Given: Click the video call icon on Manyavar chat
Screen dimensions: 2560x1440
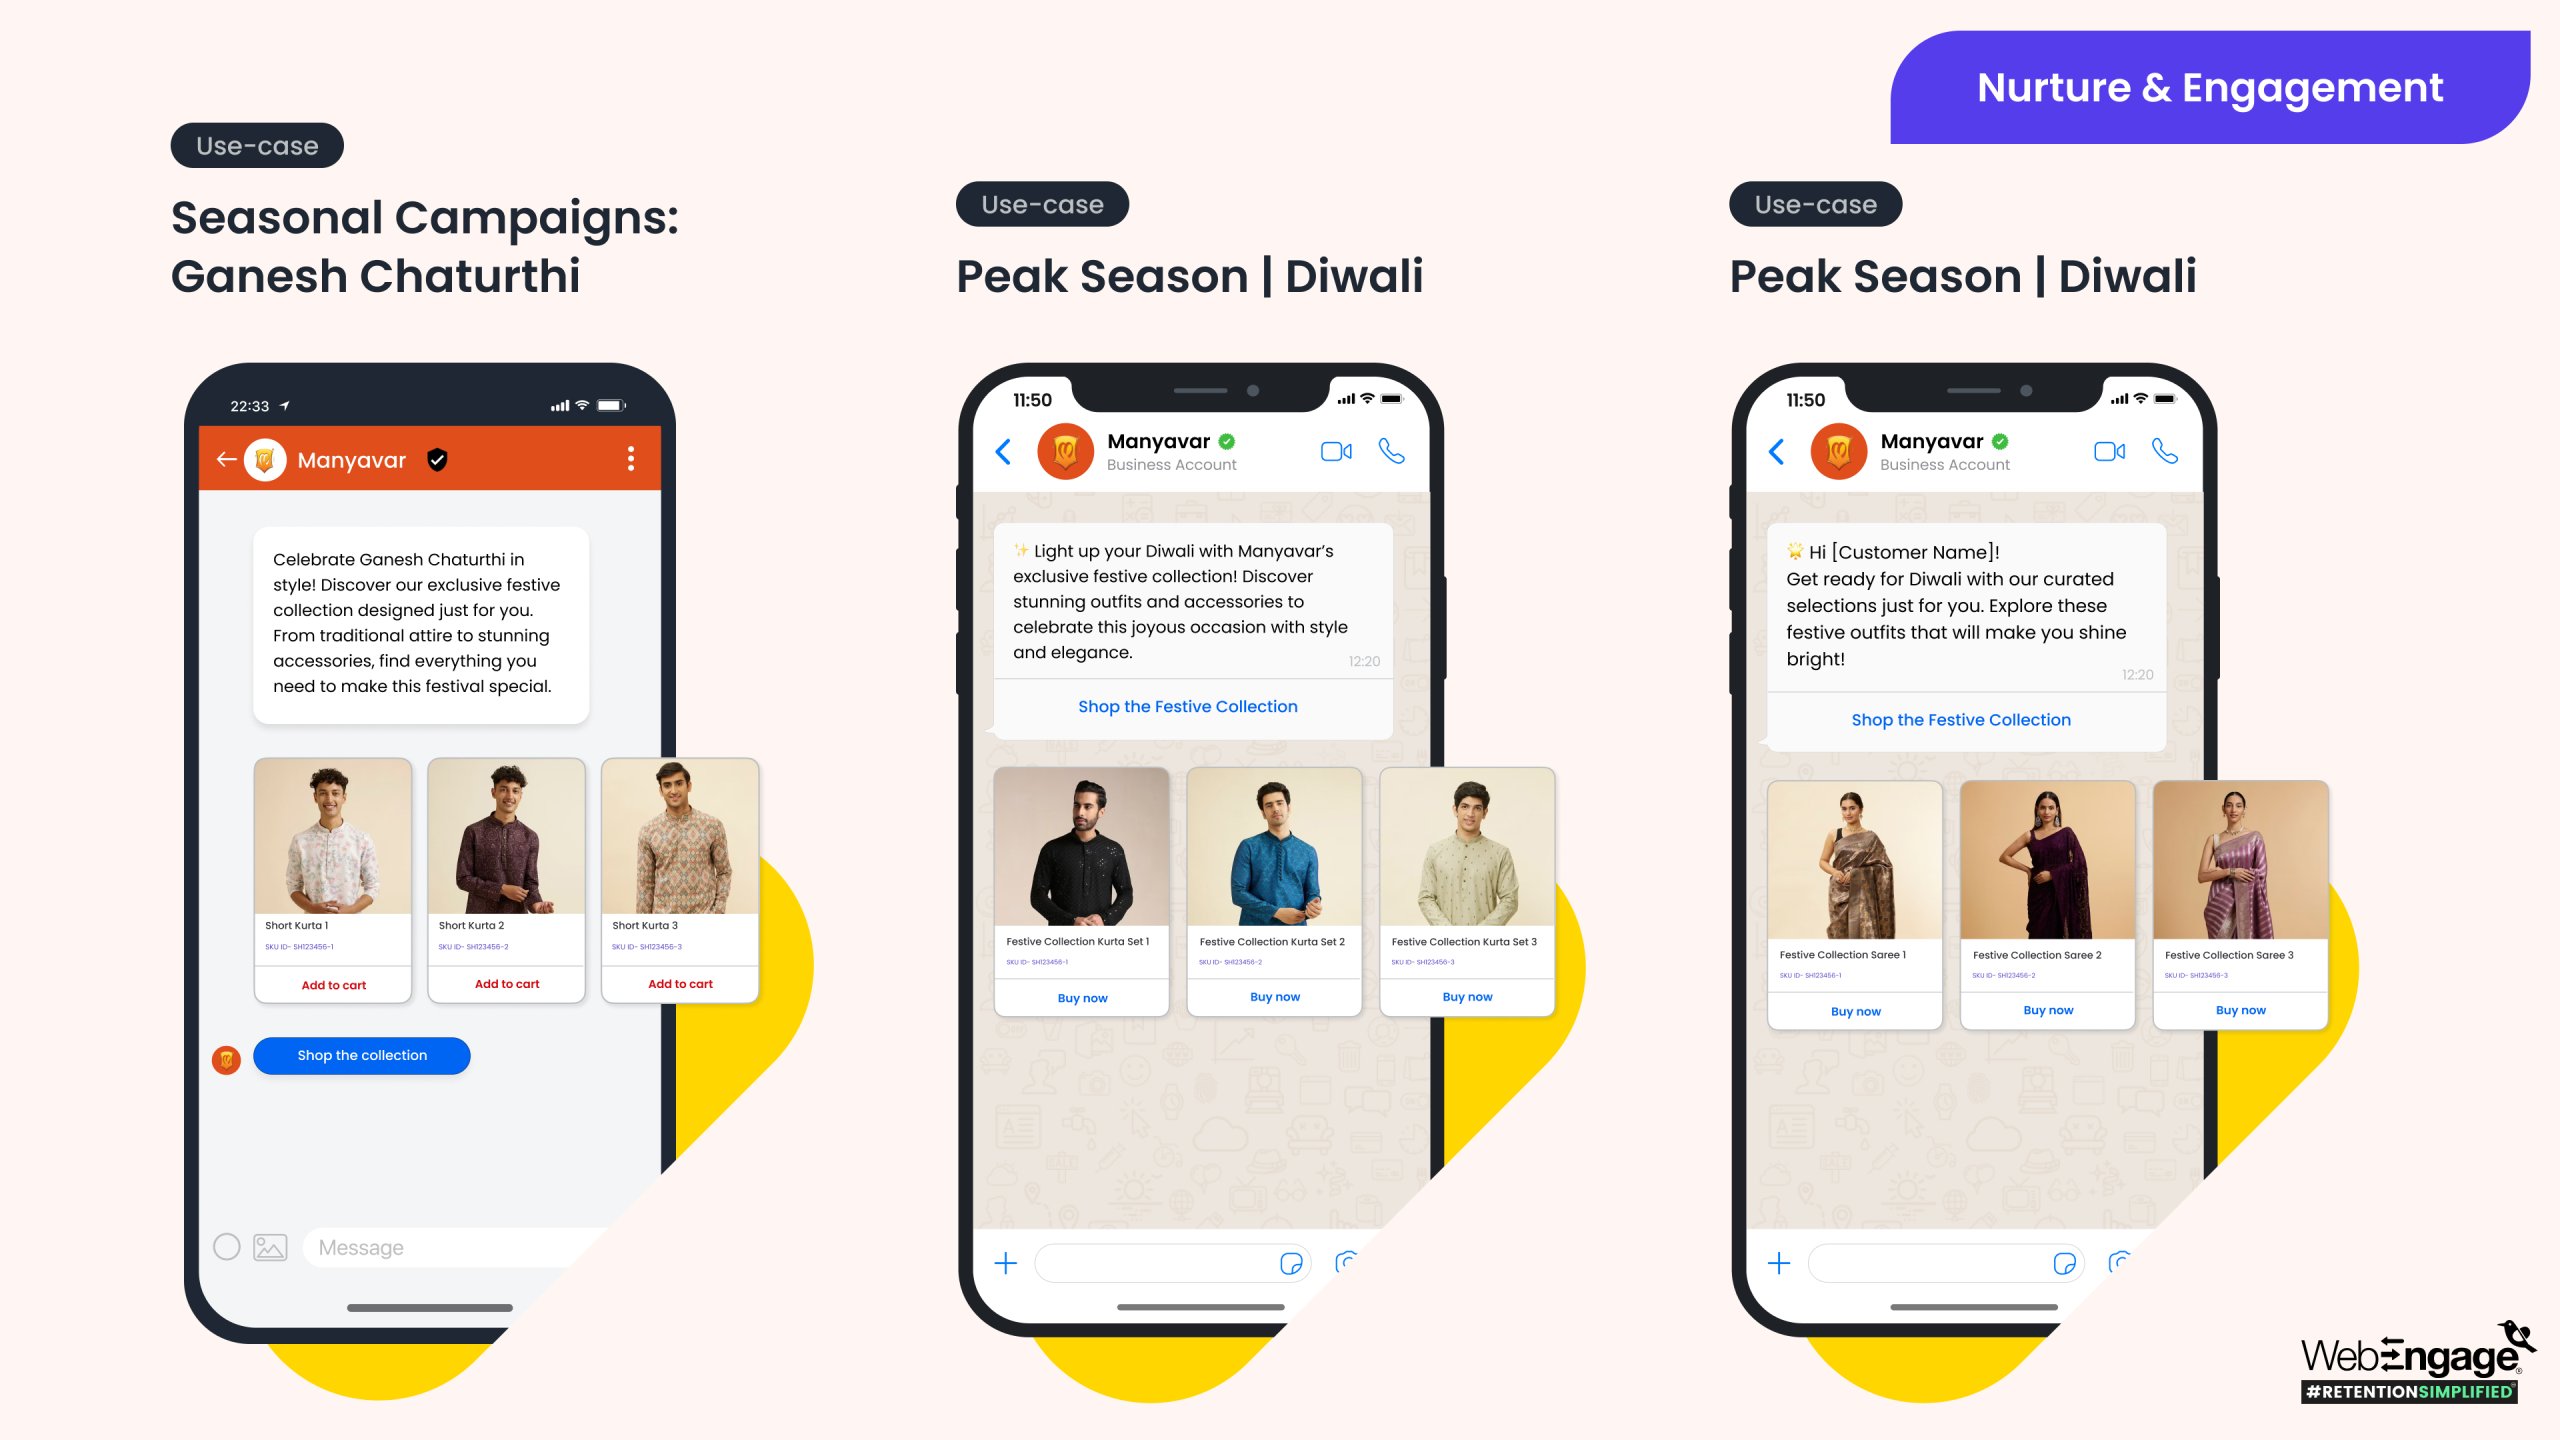Looking at the screenshot, I should (1336, 452).
